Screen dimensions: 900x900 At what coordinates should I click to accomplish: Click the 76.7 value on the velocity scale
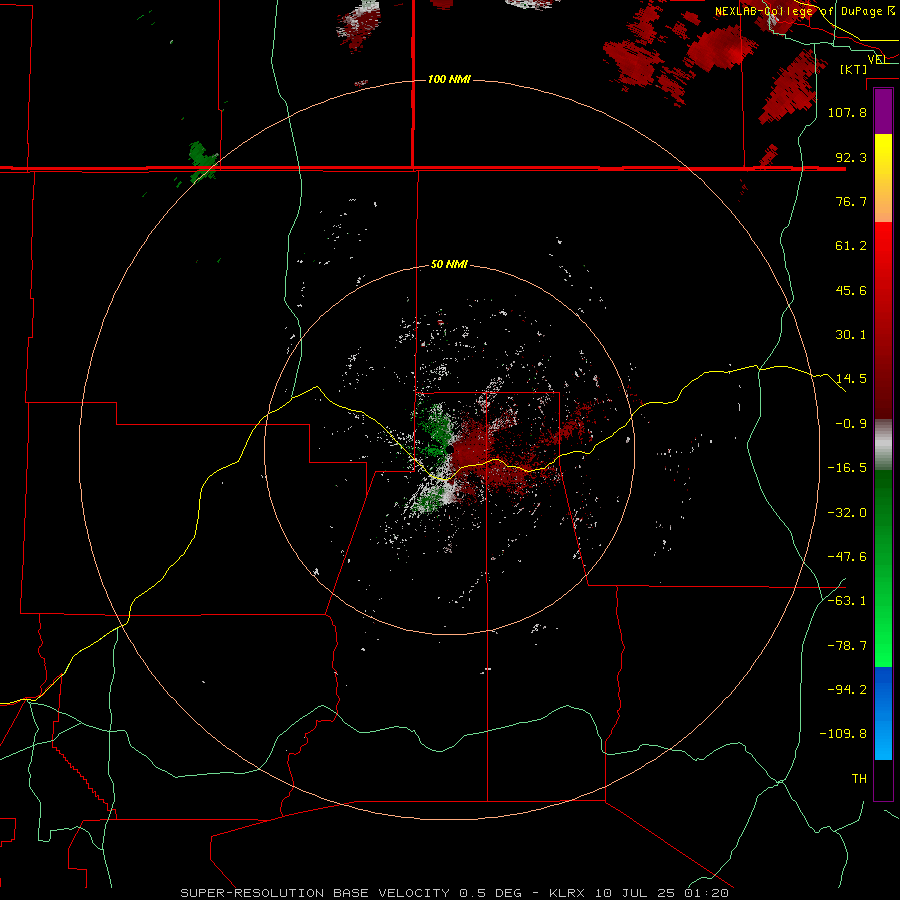(x=851, y=201)
